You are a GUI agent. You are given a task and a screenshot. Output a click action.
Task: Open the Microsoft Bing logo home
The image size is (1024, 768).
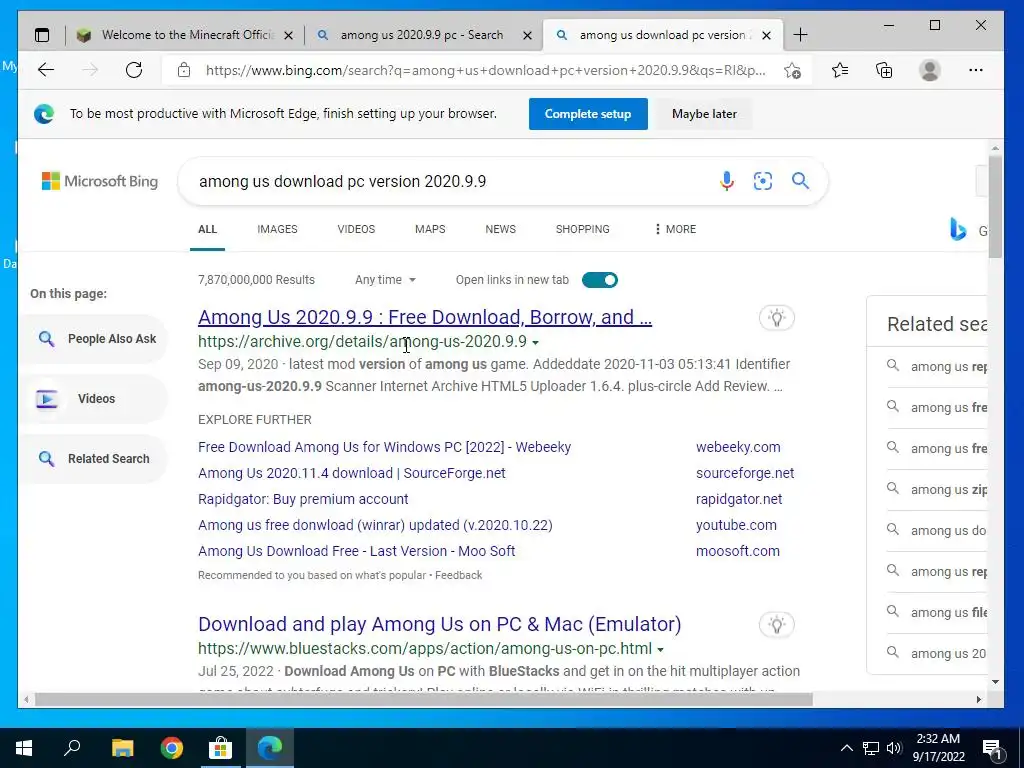coord(100,181)
